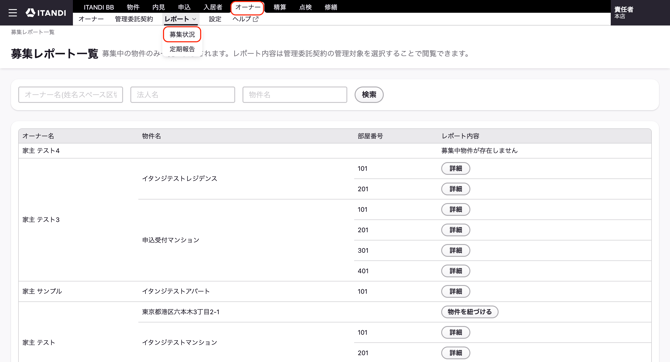The height and width of the screenshot is (362, 670).
Task: Open the hamburger menu icon
Action: point(13,13)
